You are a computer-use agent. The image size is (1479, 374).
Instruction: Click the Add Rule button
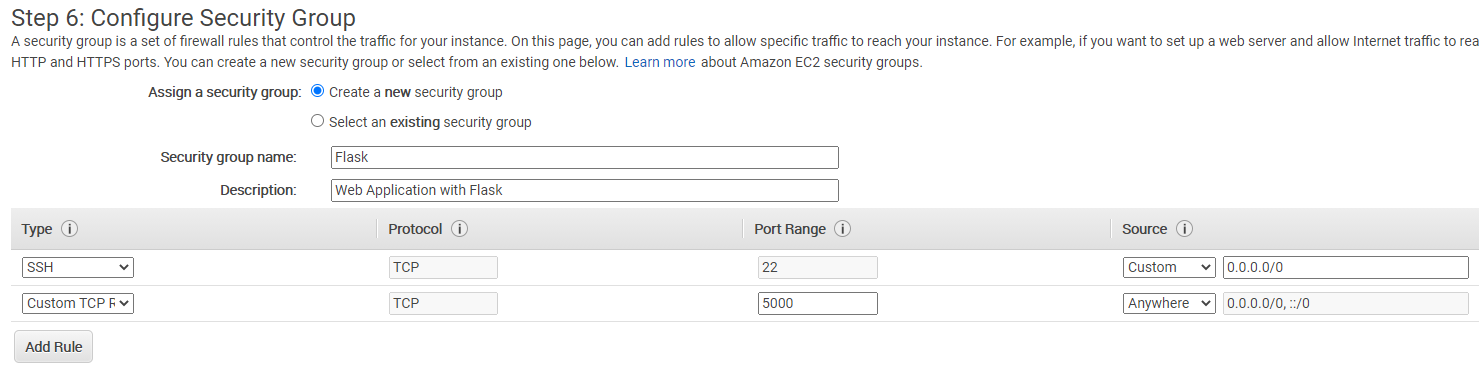pos(53,347)
